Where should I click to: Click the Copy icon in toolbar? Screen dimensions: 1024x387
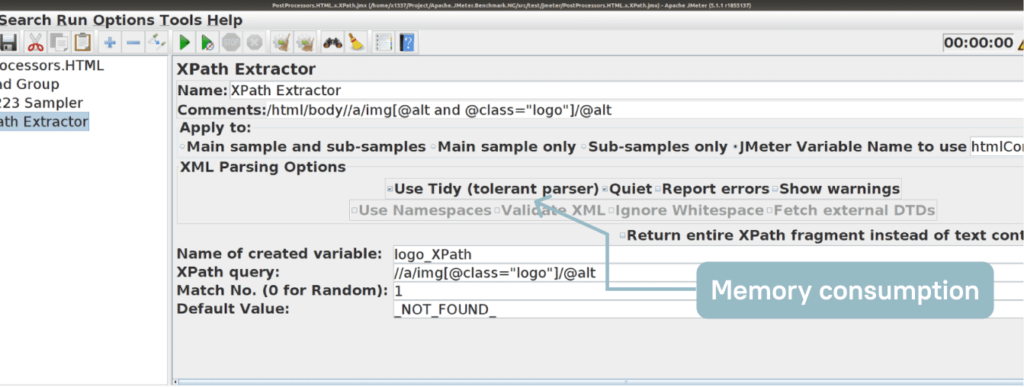coord(59,43)
